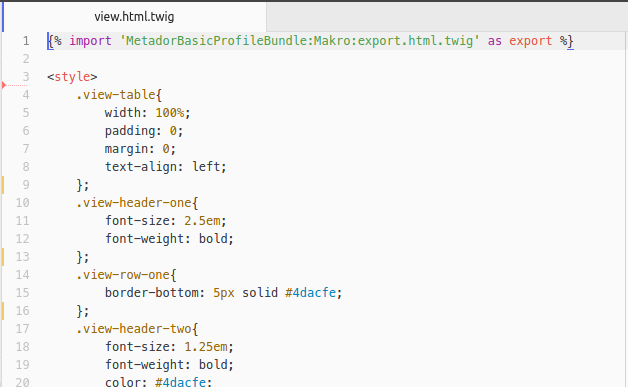Place cursor on blank line 2
The height and width of the screenshot is (387, 628).
point(336,59)
